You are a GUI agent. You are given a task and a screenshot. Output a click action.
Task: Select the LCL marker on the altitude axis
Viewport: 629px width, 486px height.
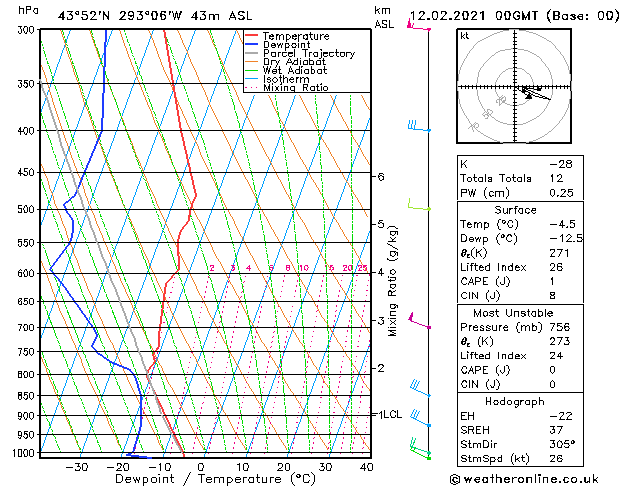coord(387,414)
